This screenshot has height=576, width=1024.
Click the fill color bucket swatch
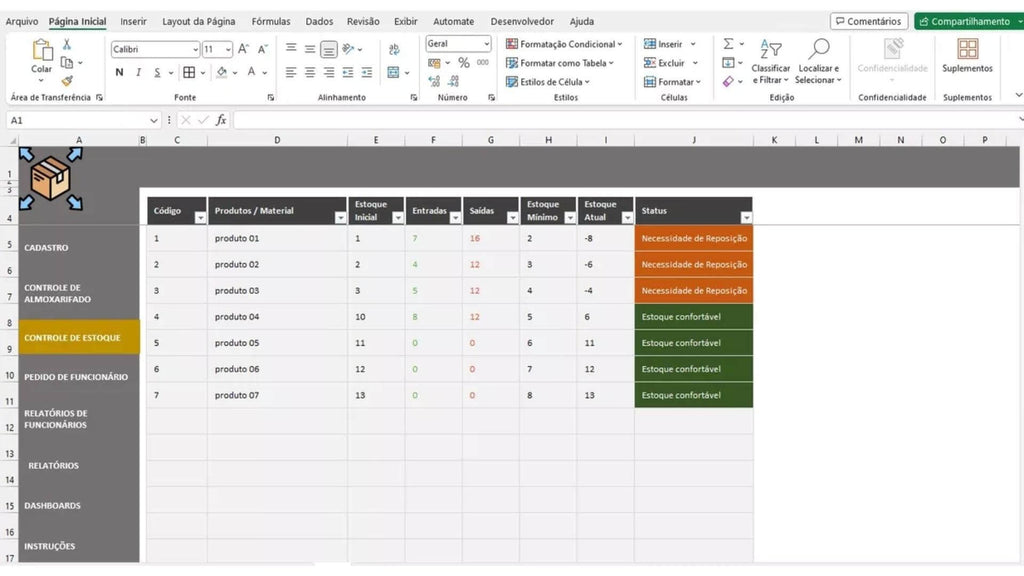[x=222, y=72]
